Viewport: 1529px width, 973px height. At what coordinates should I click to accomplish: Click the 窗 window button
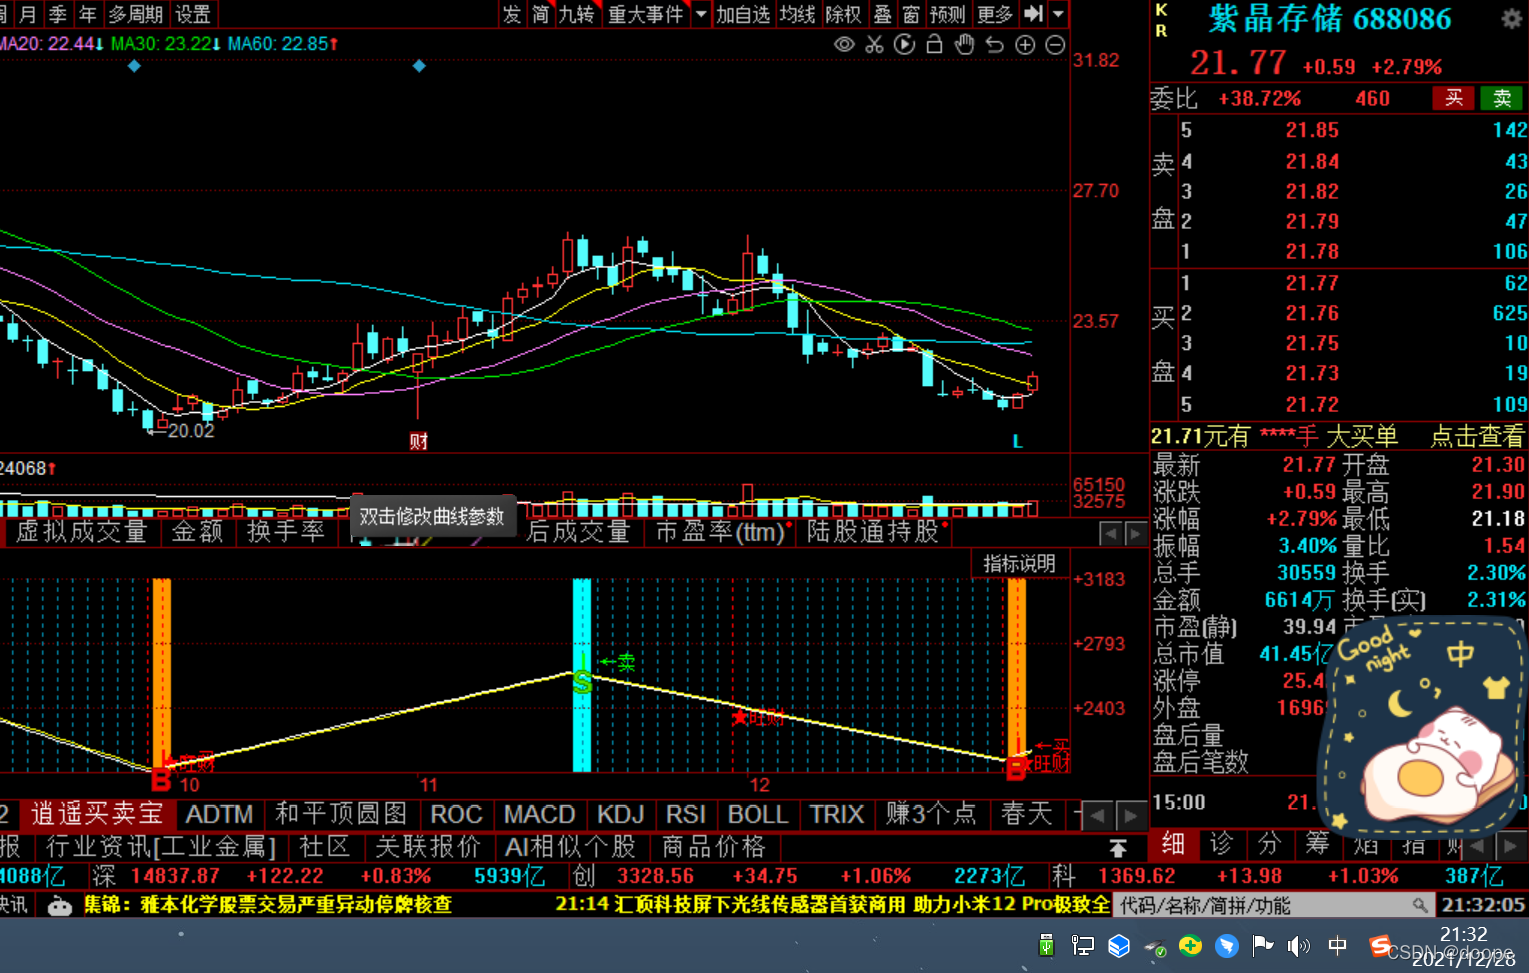[x=911, y=14]
